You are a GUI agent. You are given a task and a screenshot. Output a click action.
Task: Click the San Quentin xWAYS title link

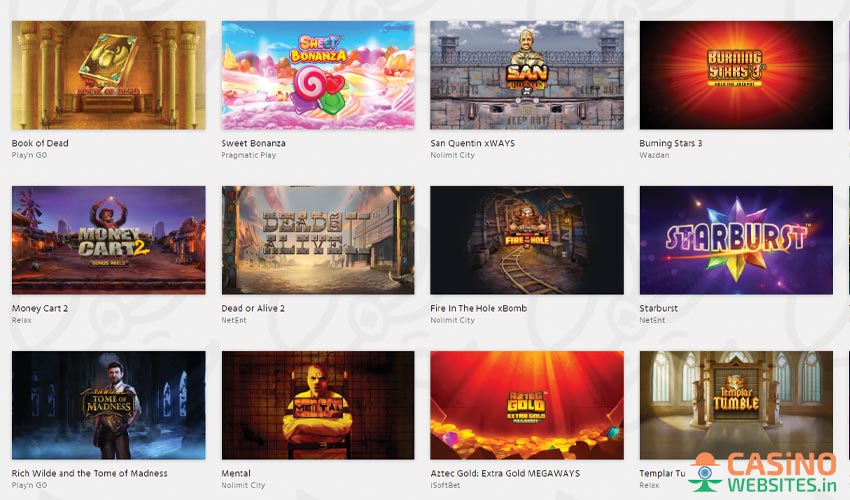[473, 143]
